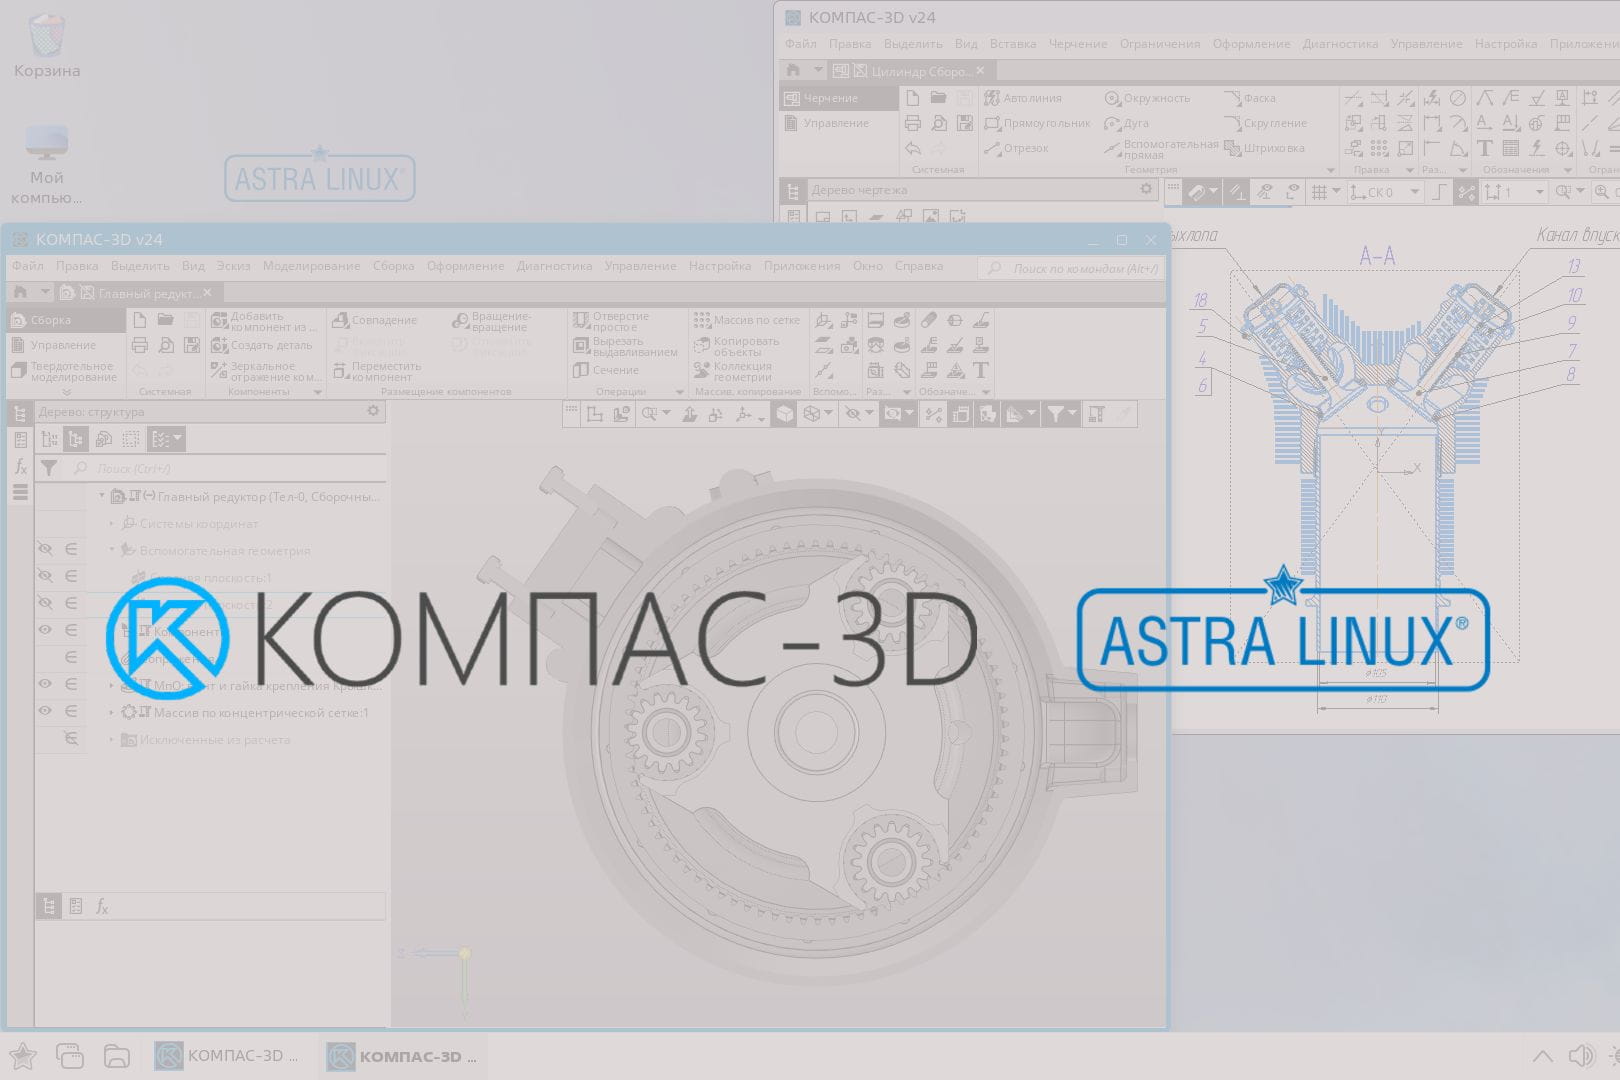Click the filter funnel icon in tree panel

coord(48,468)
